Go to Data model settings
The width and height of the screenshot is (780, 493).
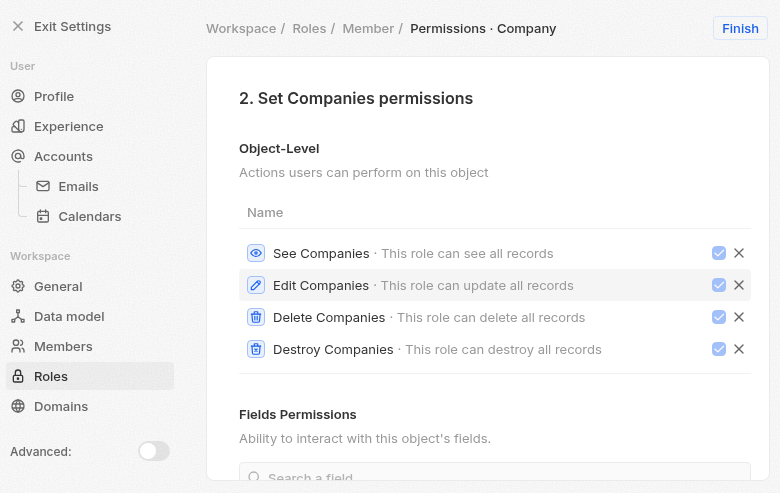(x=69, y=316)
